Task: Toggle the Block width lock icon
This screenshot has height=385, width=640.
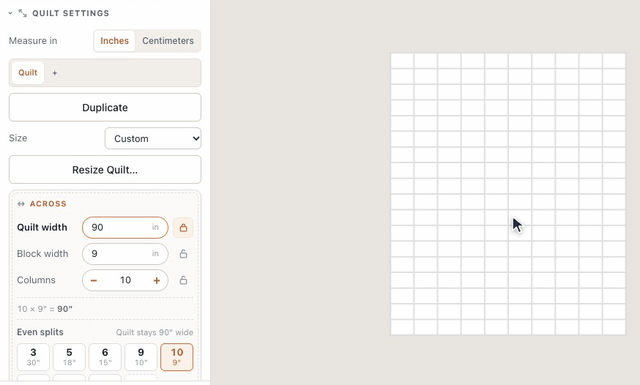Action: pyautogui.click(x=183, y=254)
